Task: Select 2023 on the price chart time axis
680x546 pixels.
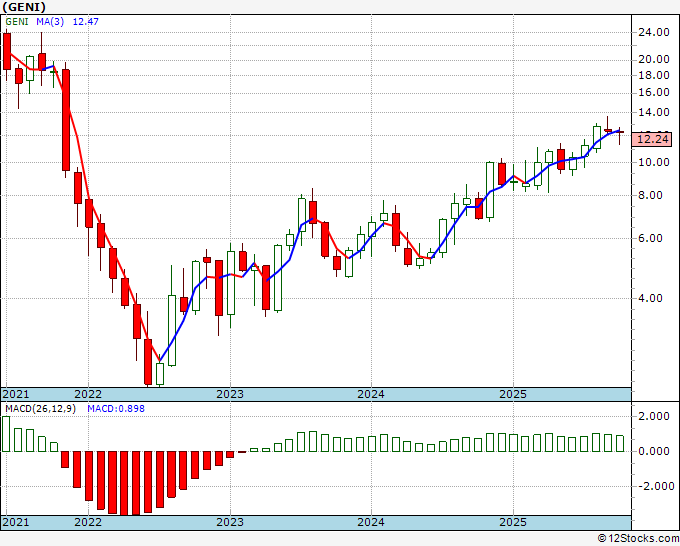Action: pyautogui.click(x=230, y=394)
